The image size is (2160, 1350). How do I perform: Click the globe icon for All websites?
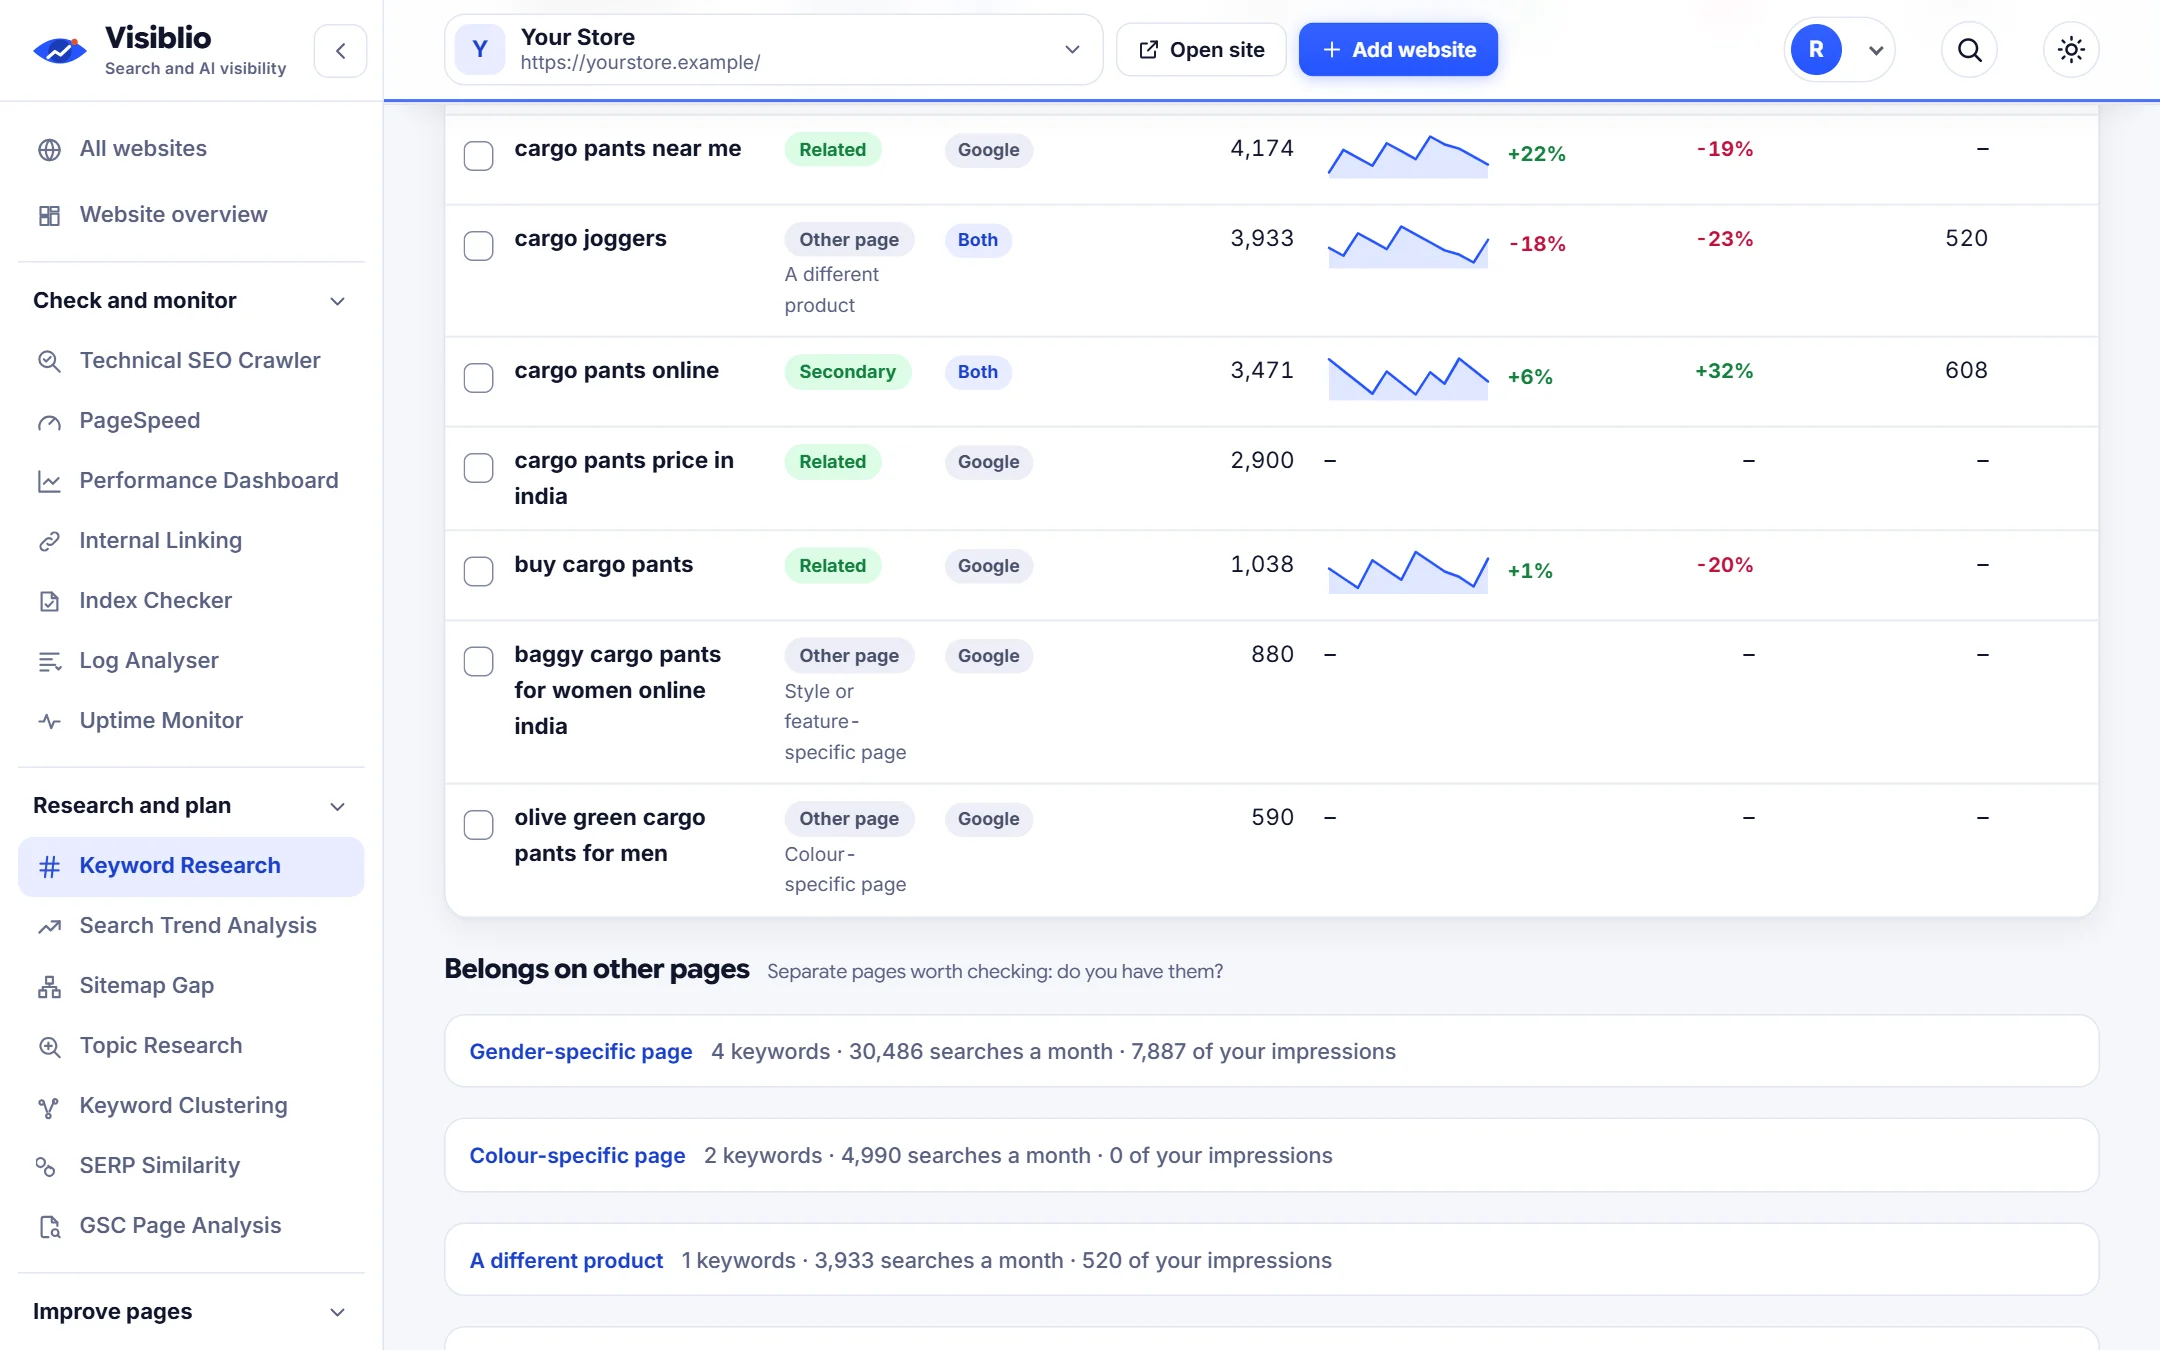49,149
